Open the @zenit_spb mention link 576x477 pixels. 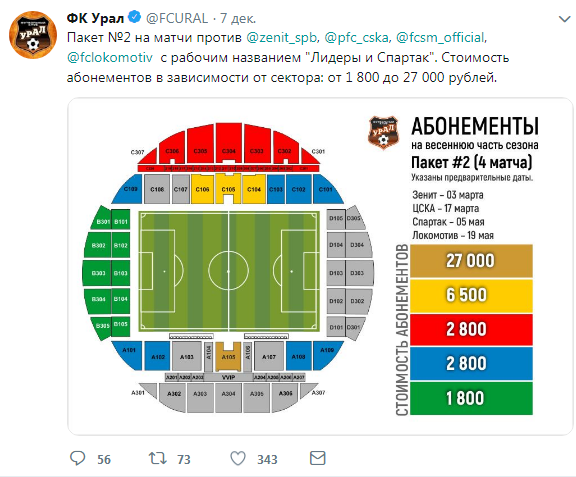click(x=281, y=38)
